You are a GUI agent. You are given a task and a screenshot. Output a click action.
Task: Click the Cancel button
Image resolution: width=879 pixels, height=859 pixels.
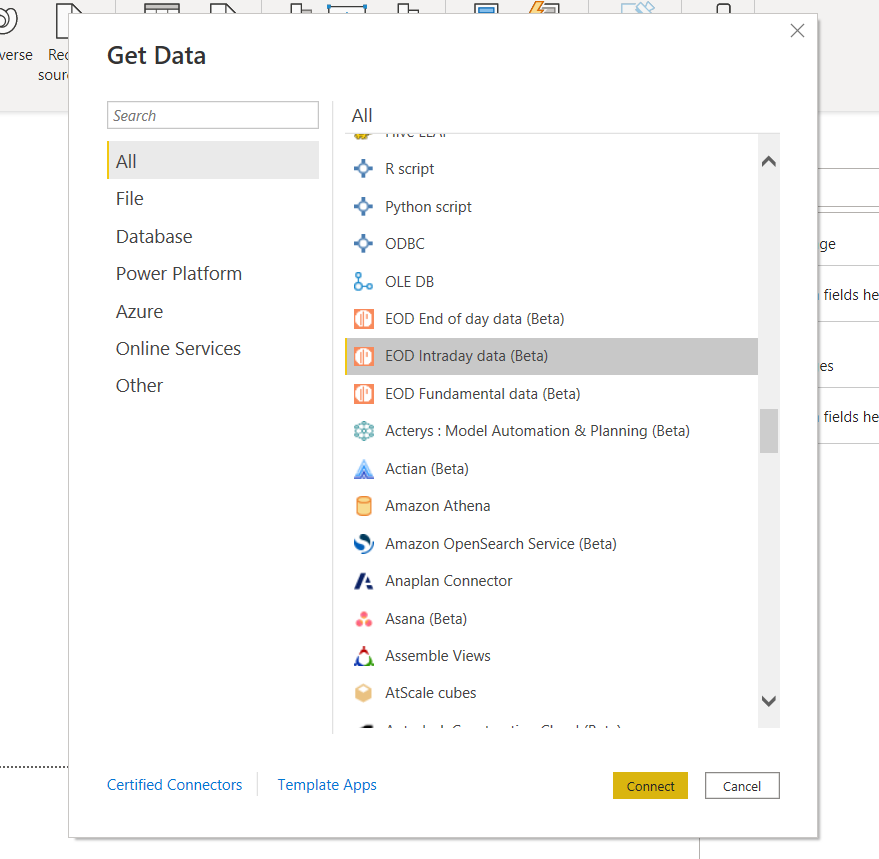pos(742,786)
